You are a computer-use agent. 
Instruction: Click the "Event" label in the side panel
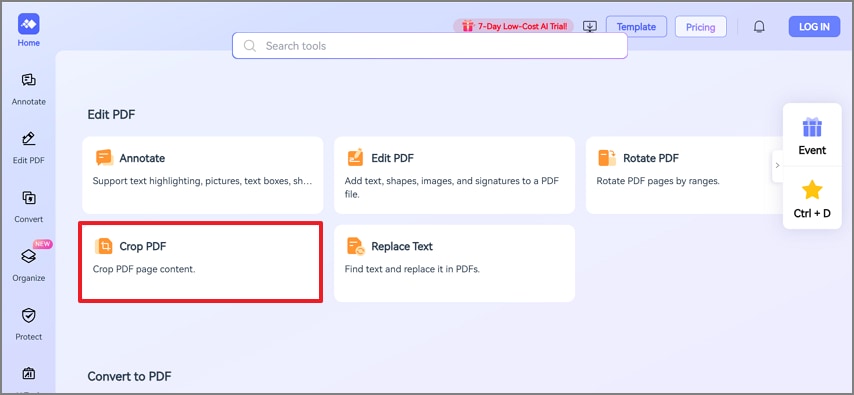[812, 150]
